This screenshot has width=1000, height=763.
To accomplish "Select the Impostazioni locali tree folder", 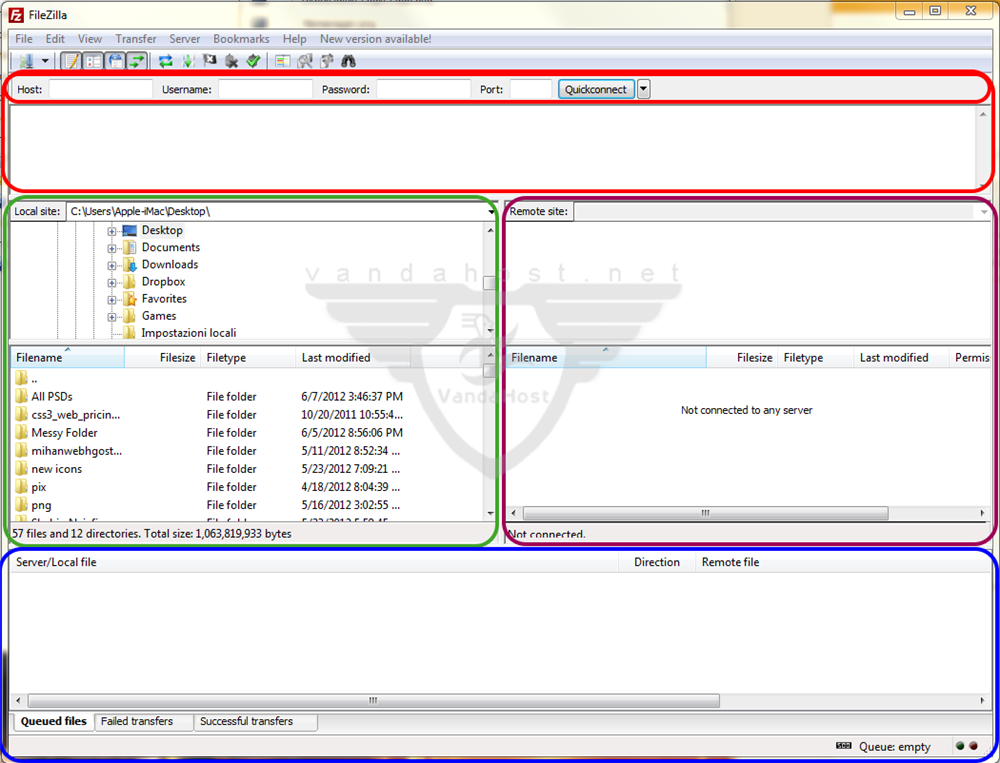I will pyautogui.click(x=189, y=333).
